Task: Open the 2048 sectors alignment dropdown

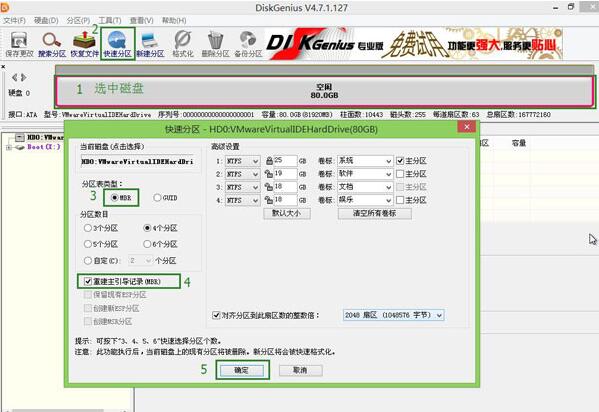Action: point(393,315)
